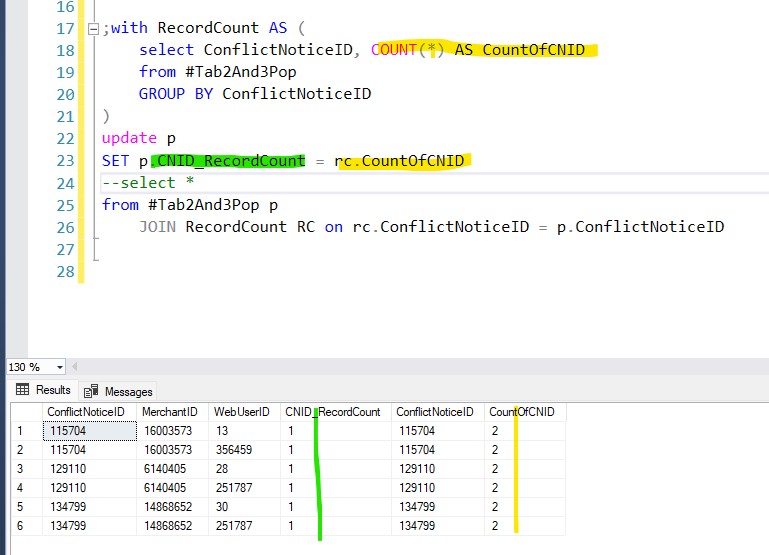The width and height of the screenshot is (769, 555).
Task: Switch to the Messages tab
Action: click(118, 391)
